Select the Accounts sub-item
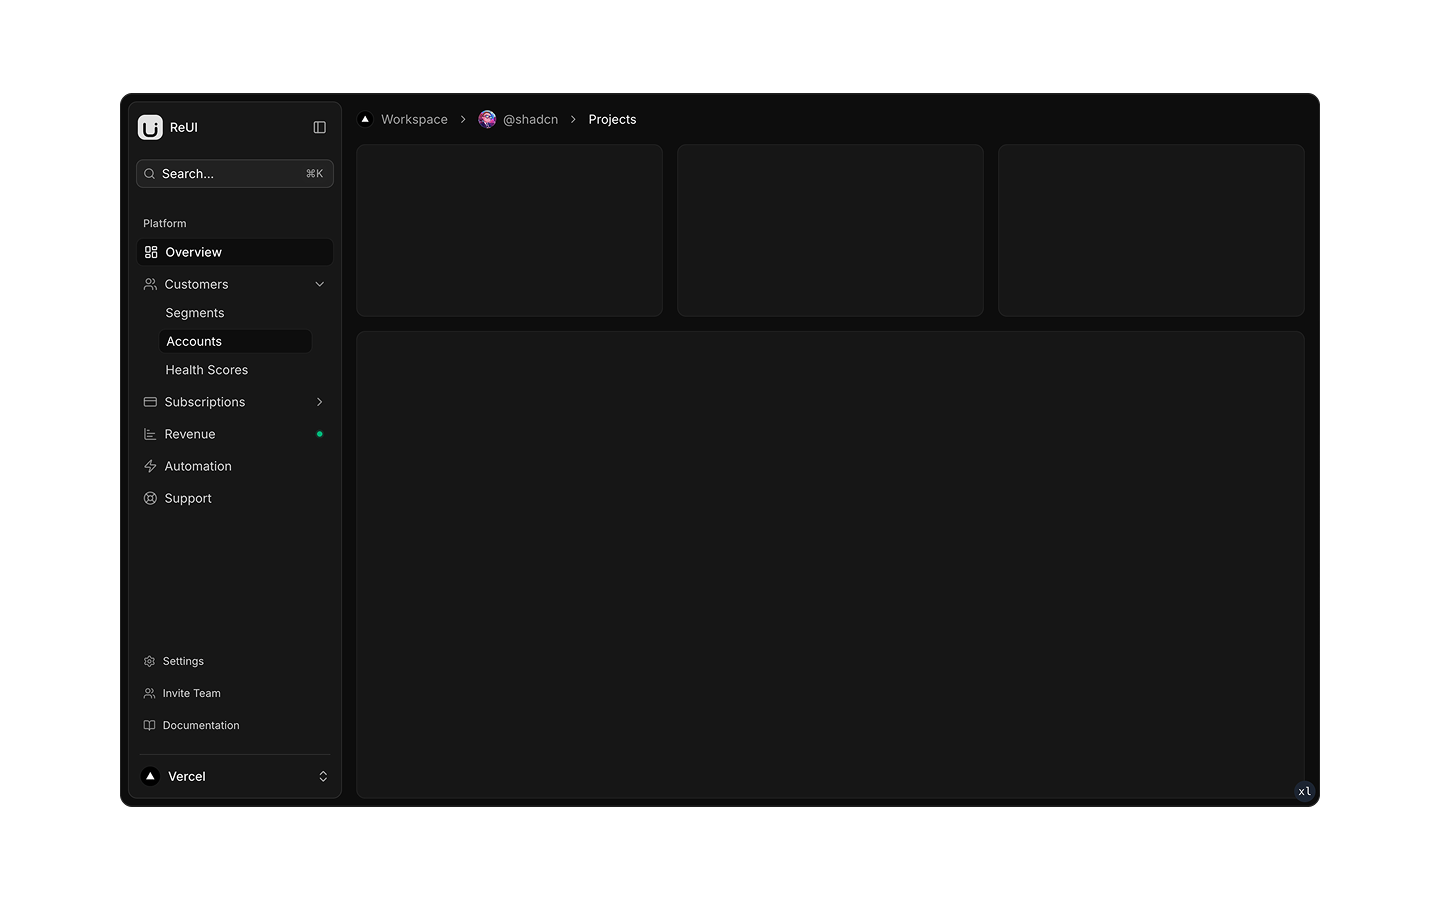Image resolution: width=1440 pixels, height=900 pixels. pyautogui.click(x=235, y=341)
